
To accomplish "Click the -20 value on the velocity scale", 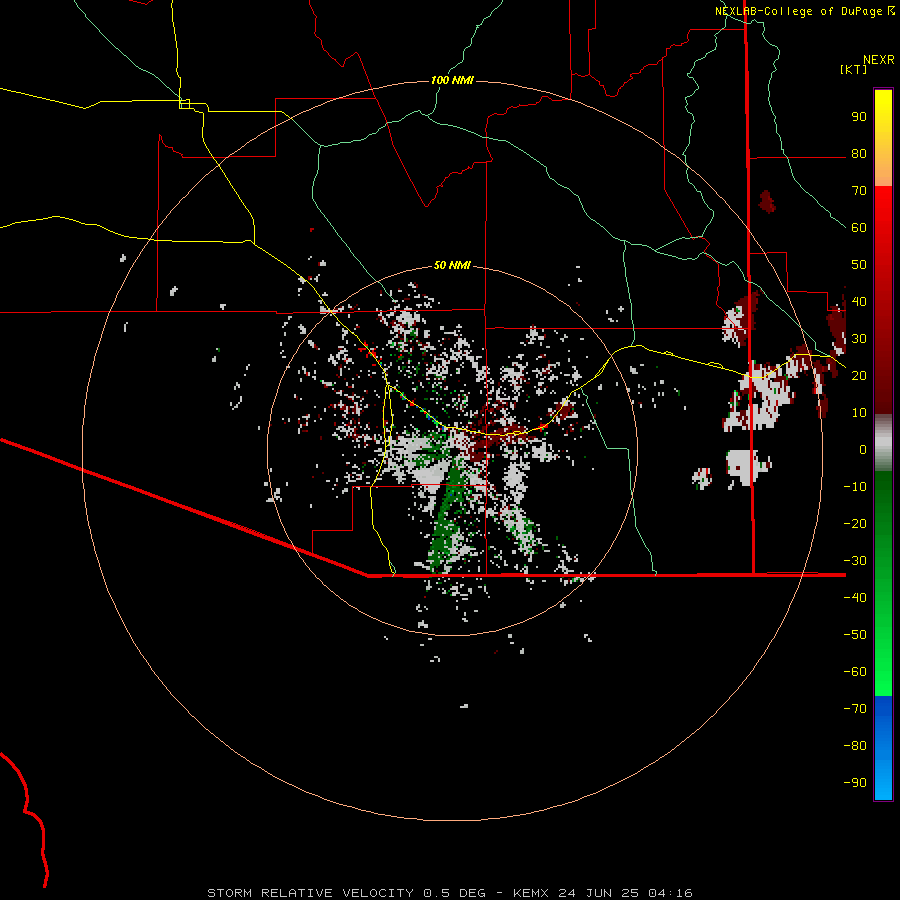I will pos(855,523).
